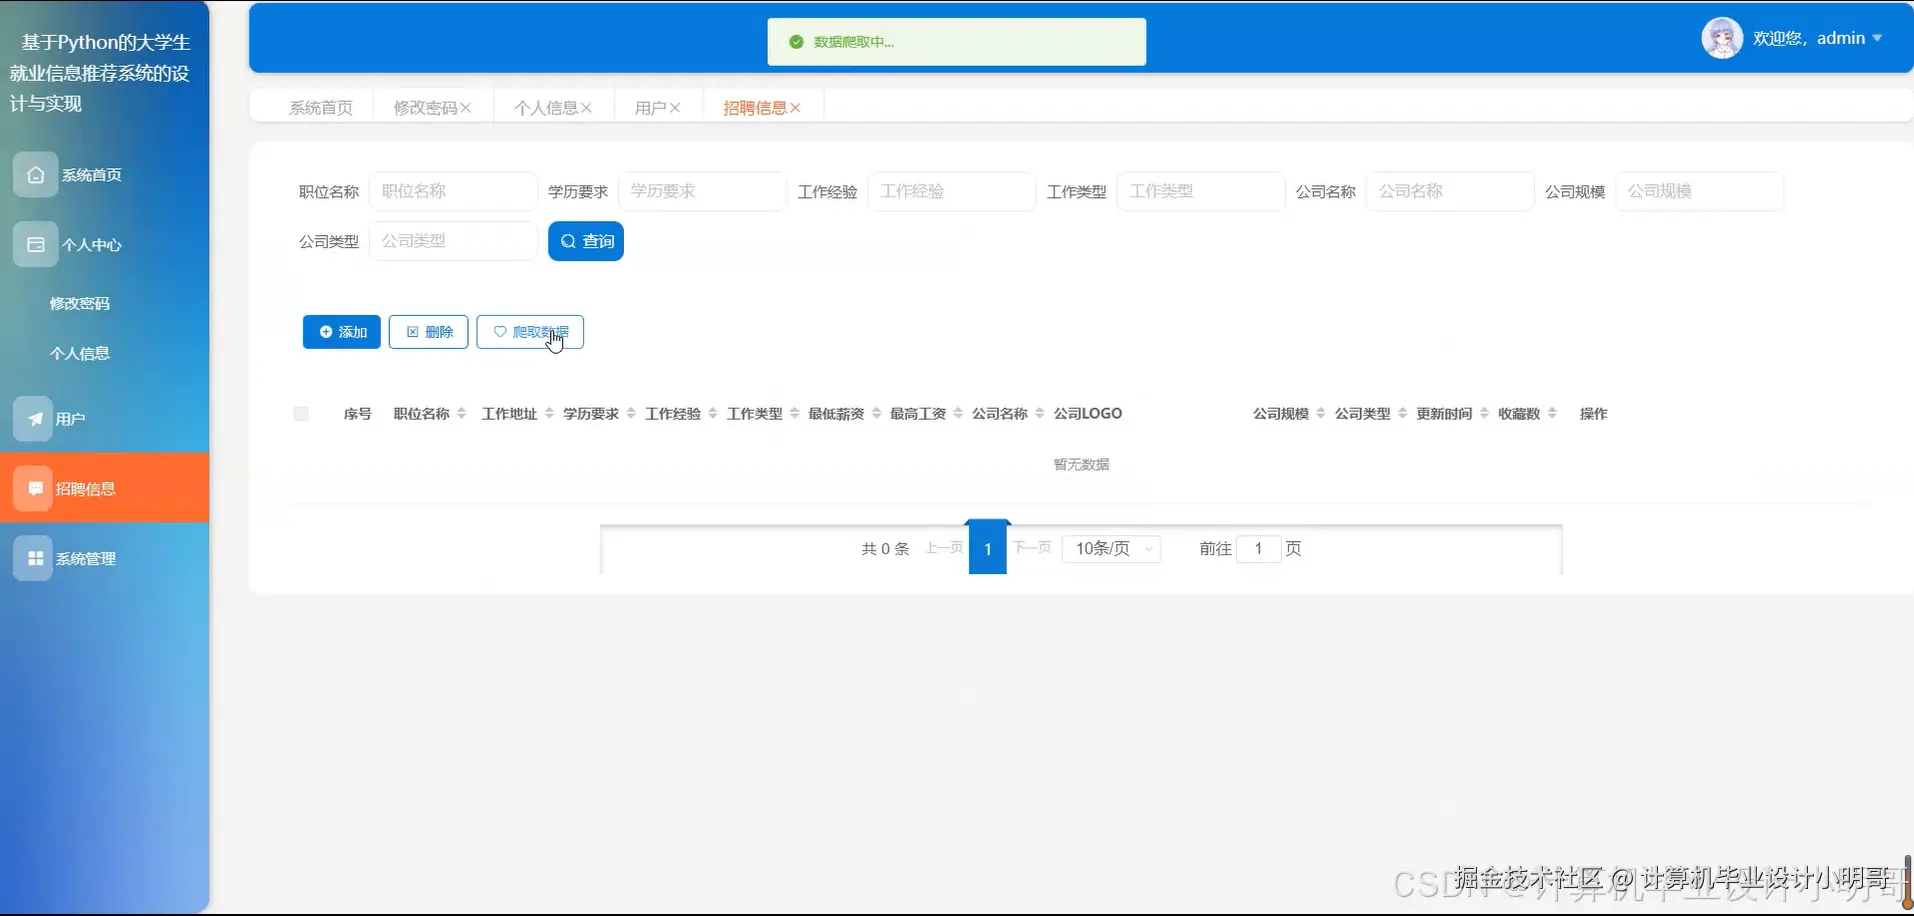1914x916 pixels.
Task: Open the 10条/页 page size dropdown
Action: click(x=1110, y=548)
